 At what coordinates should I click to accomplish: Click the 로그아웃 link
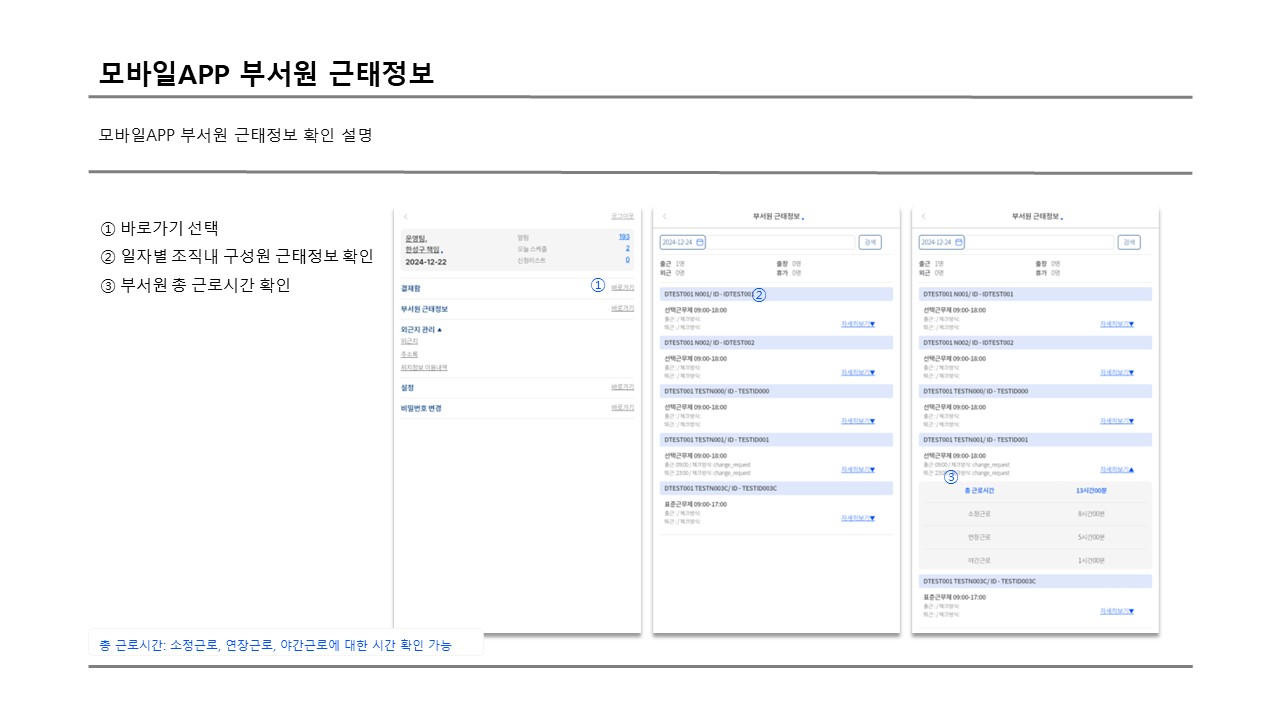tap(622, 216)
